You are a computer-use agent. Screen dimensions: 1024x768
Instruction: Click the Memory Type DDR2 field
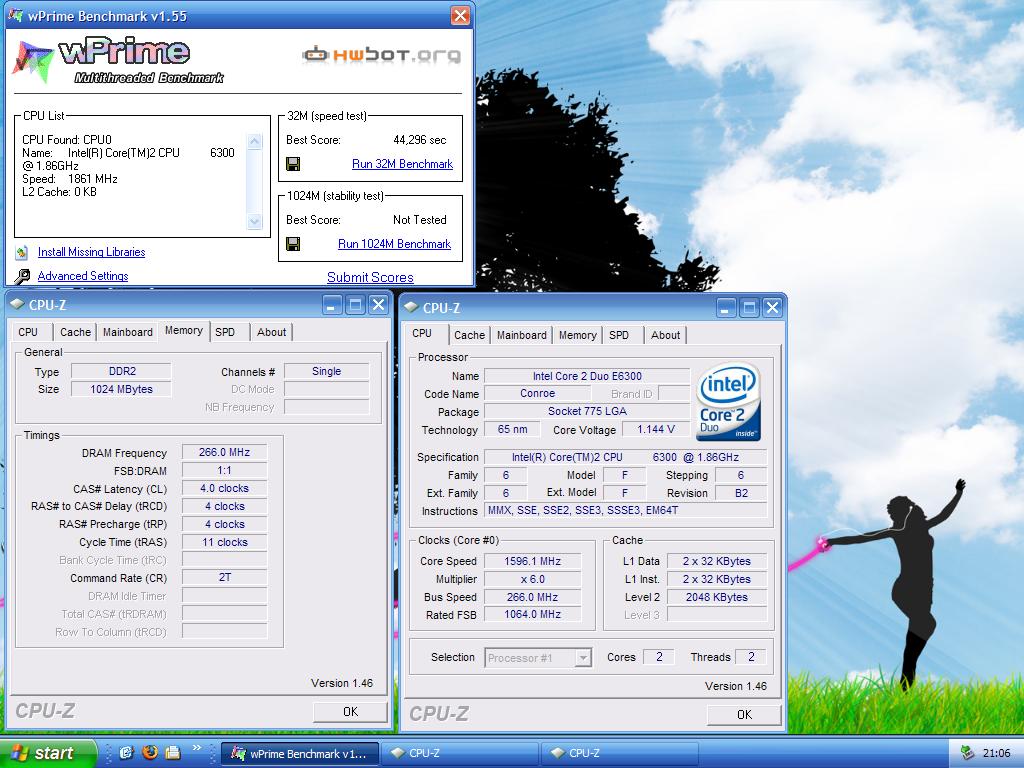point(121,371)
